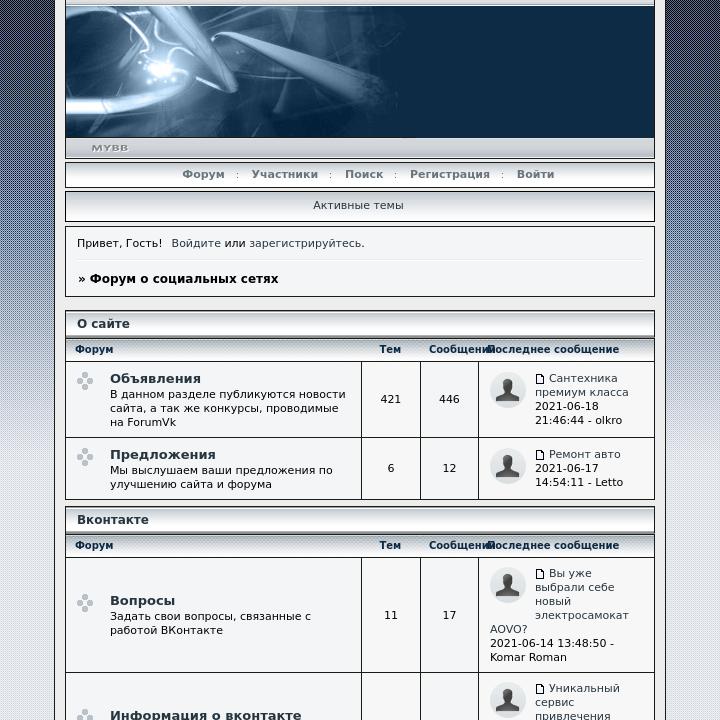Open the Участники menu item
The width and height of the screenshot is (720, 720).
284,174
